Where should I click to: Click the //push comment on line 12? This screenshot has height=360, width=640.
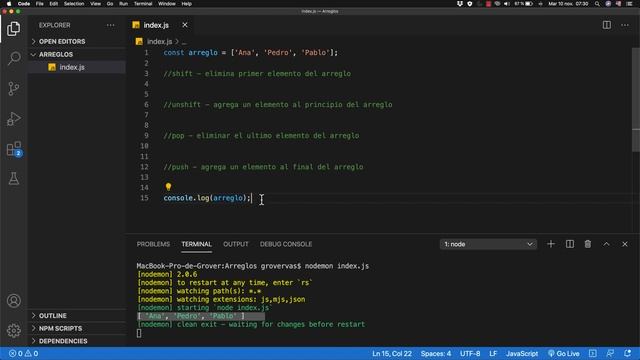[263, 167]
